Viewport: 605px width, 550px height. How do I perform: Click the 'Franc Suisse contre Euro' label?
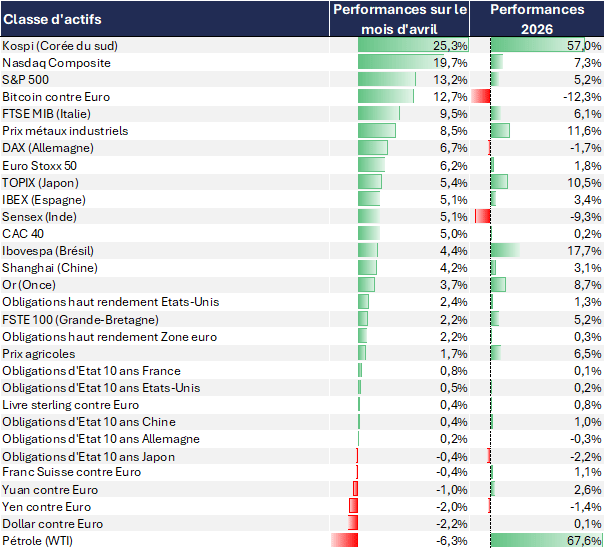72,472
